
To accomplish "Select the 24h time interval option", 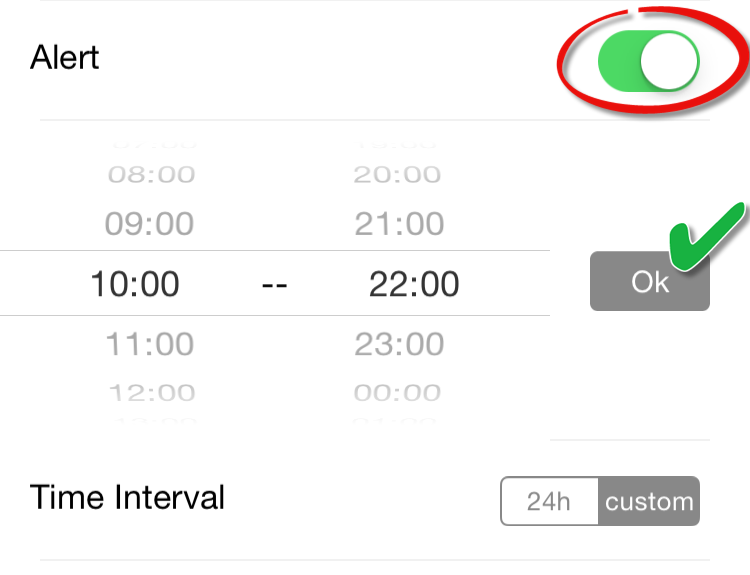I will [x=549, y=501].
